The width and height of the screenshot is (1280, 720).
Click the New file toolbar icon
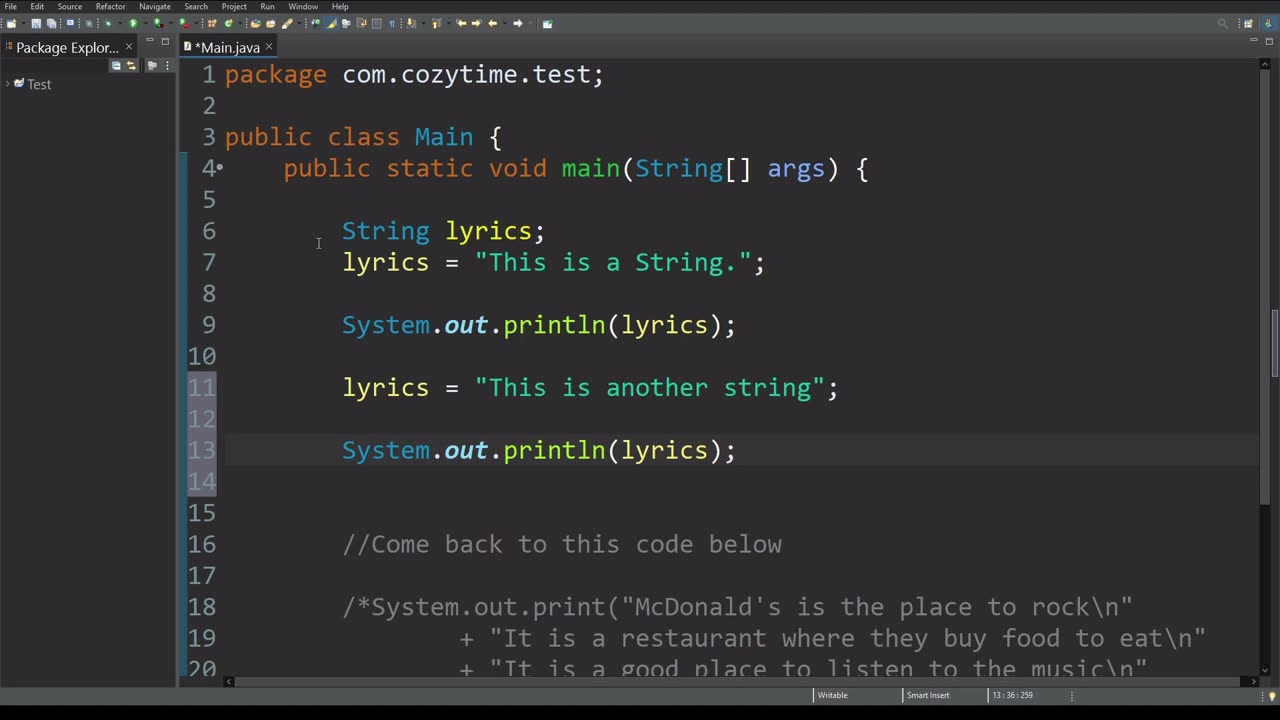point(11,23)
